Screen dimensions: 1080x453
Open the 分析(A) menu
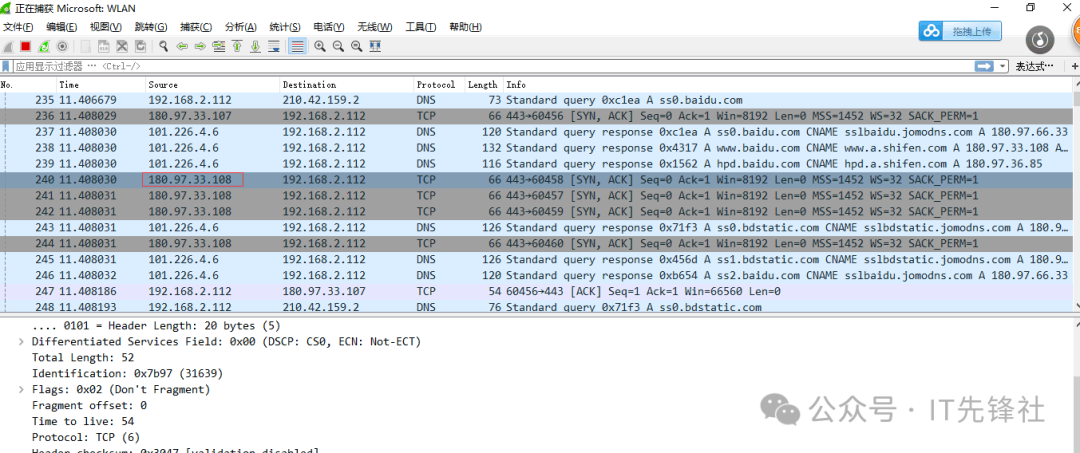(240, 27)
